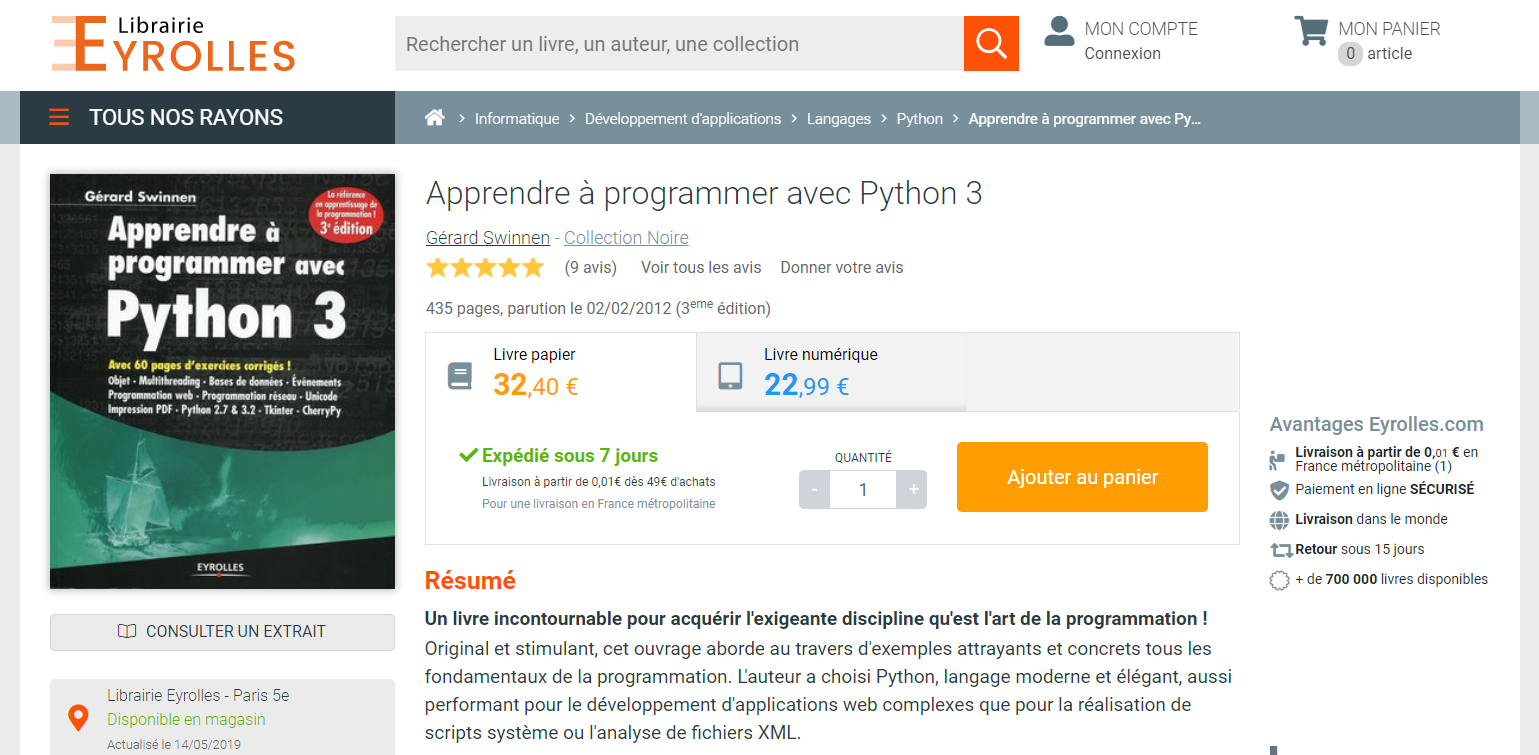Click the secure payment shield icon
Screen dimensions: 1539x755
[1279, 489]
